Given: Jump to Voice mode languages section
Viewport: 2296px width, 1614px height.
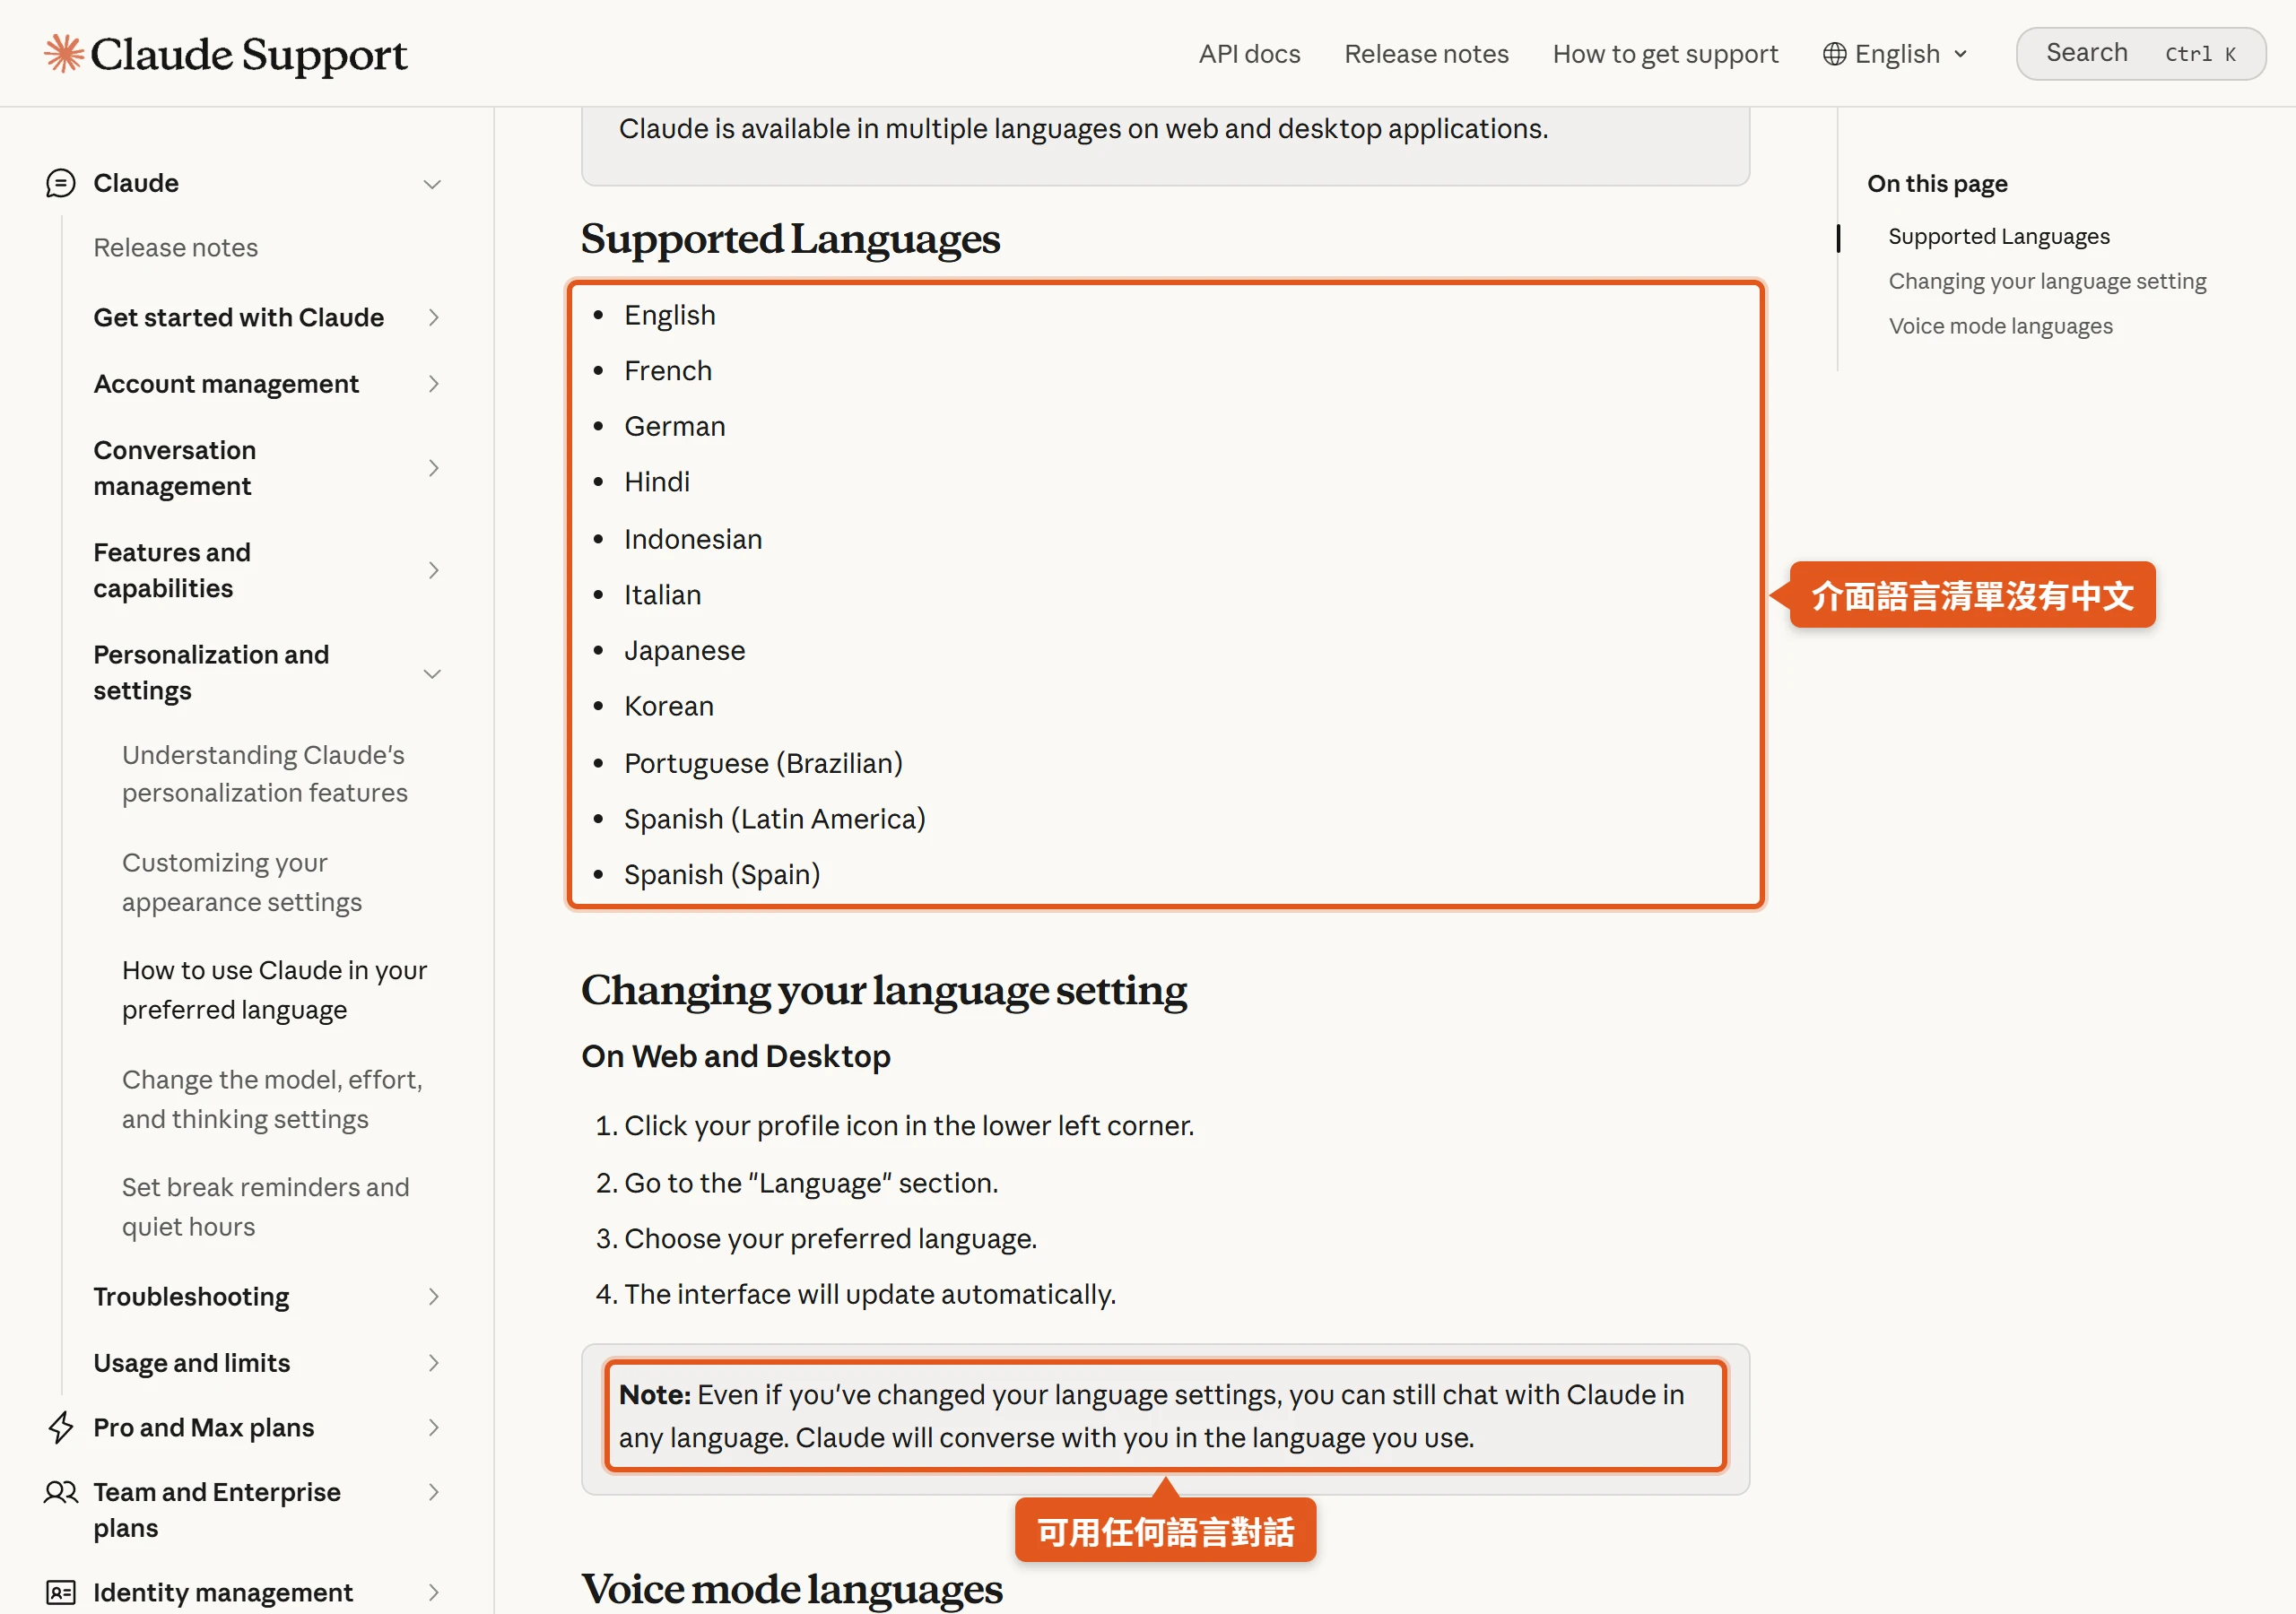Looking at the screenshot, I should tap(2000, 326).
